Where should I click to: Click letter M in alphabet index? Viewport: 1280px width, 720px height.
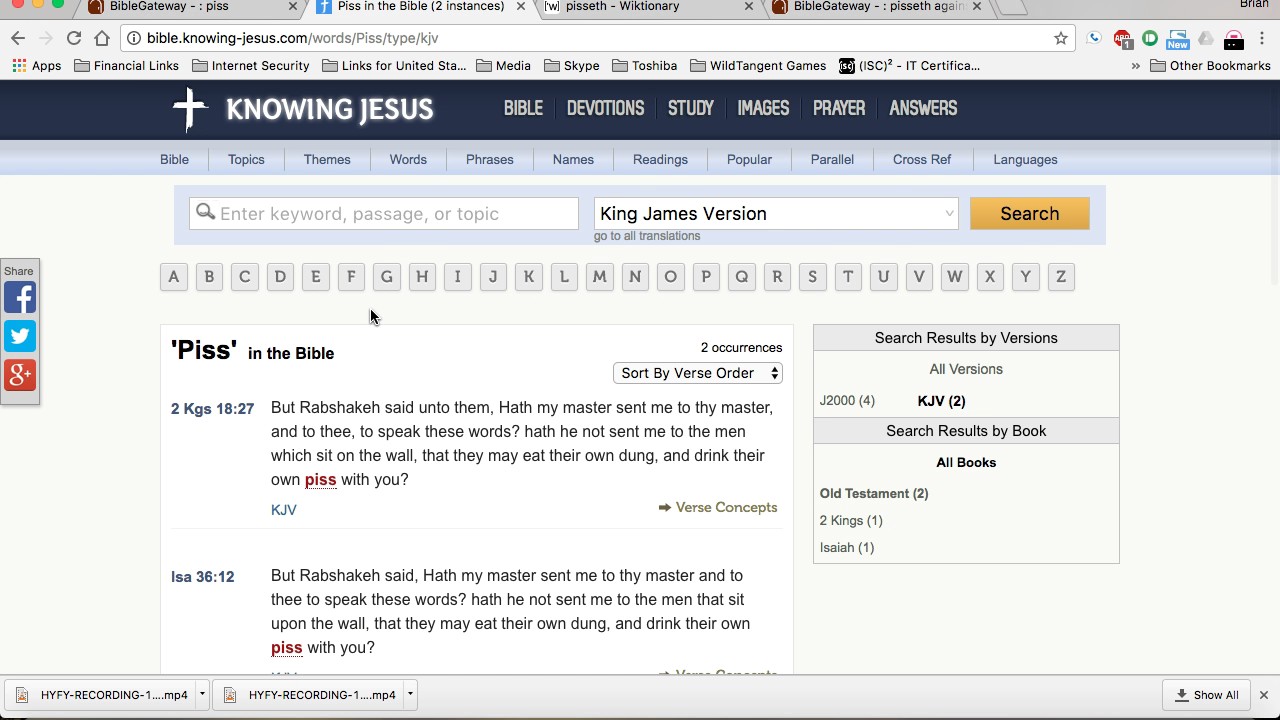[x=600, y=277]
